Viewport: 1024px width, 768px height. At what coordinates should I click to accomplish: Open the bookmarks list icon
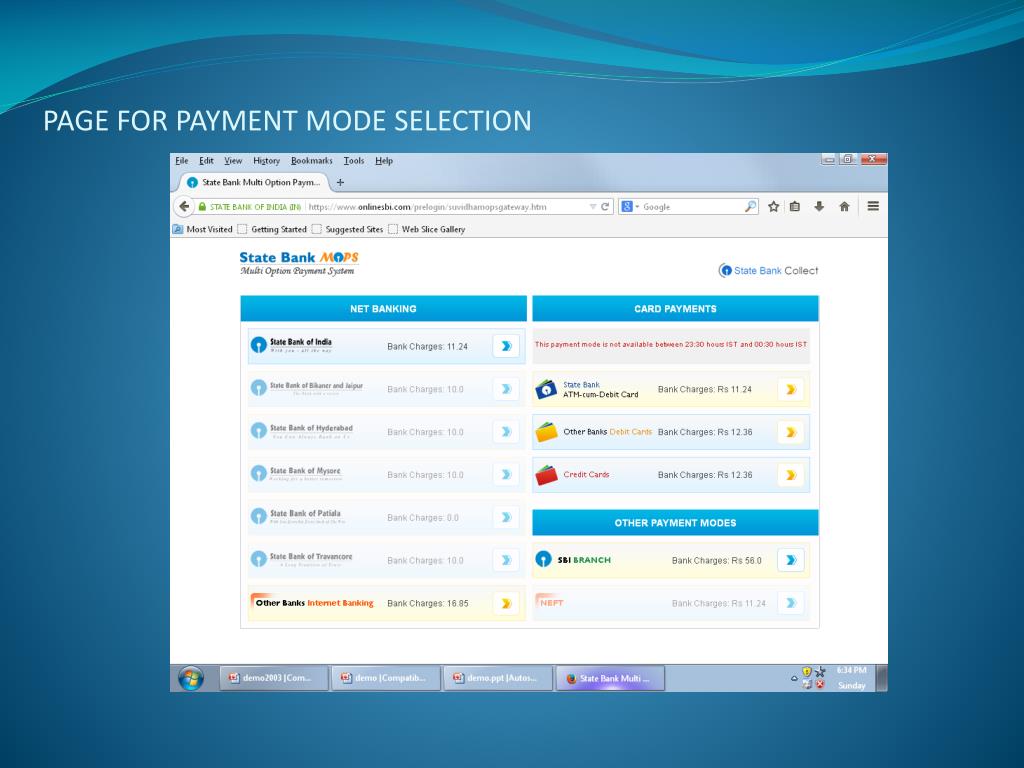[795, 206]
